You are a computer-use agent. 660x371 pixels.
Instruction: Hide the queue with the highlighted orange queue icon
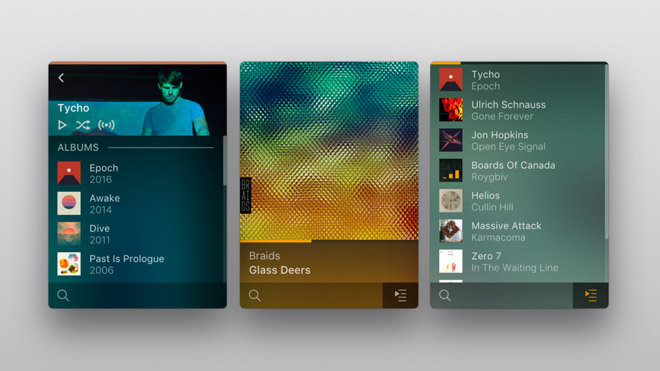(x=591, y=295)
